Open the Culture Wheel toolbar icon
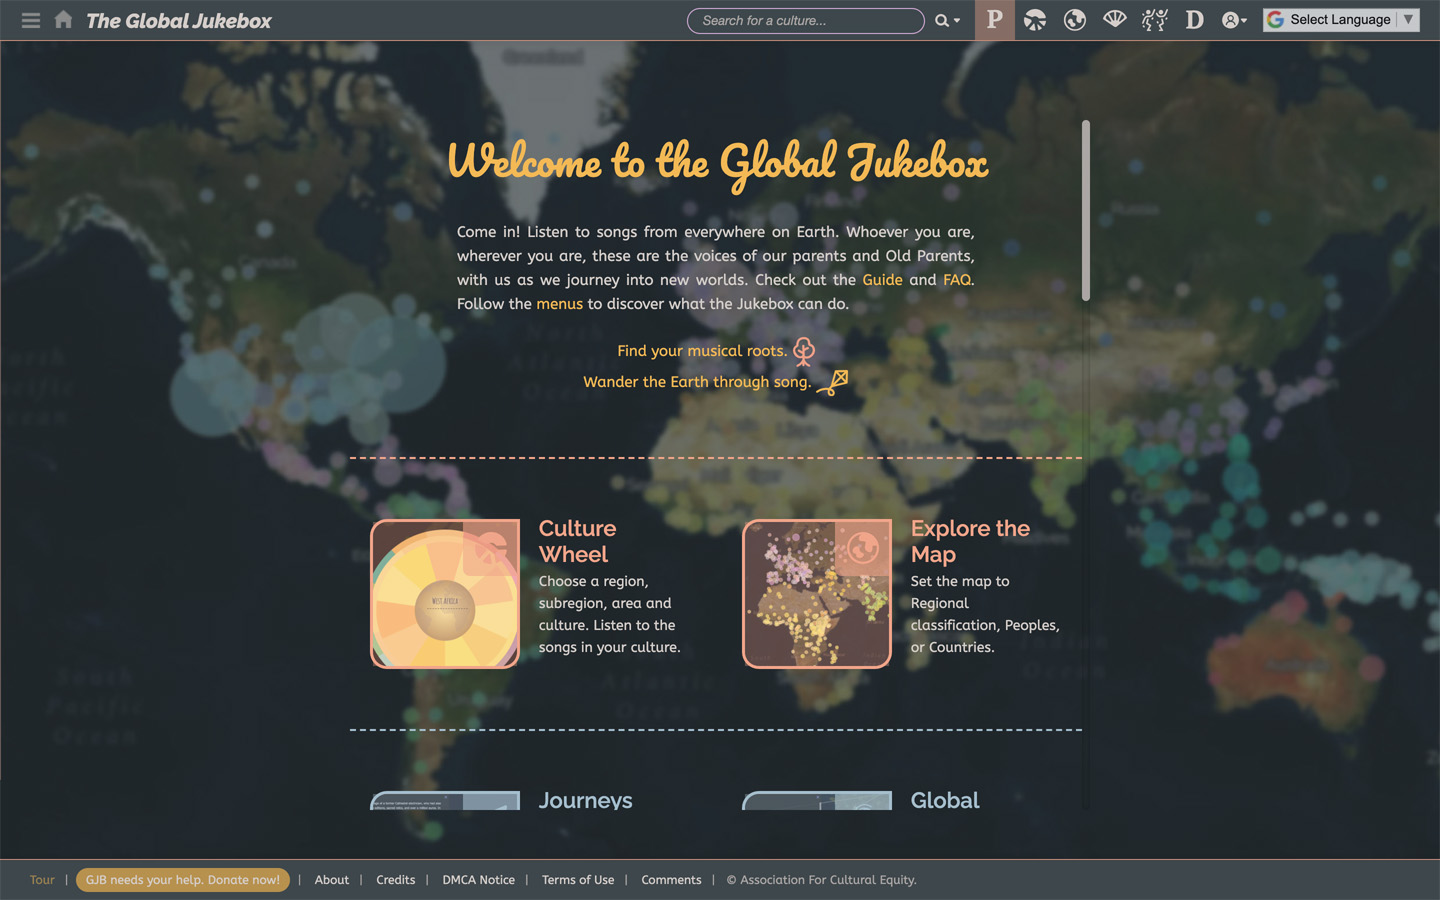This screenshot has height=900, width=1440. click(1035, 20)
